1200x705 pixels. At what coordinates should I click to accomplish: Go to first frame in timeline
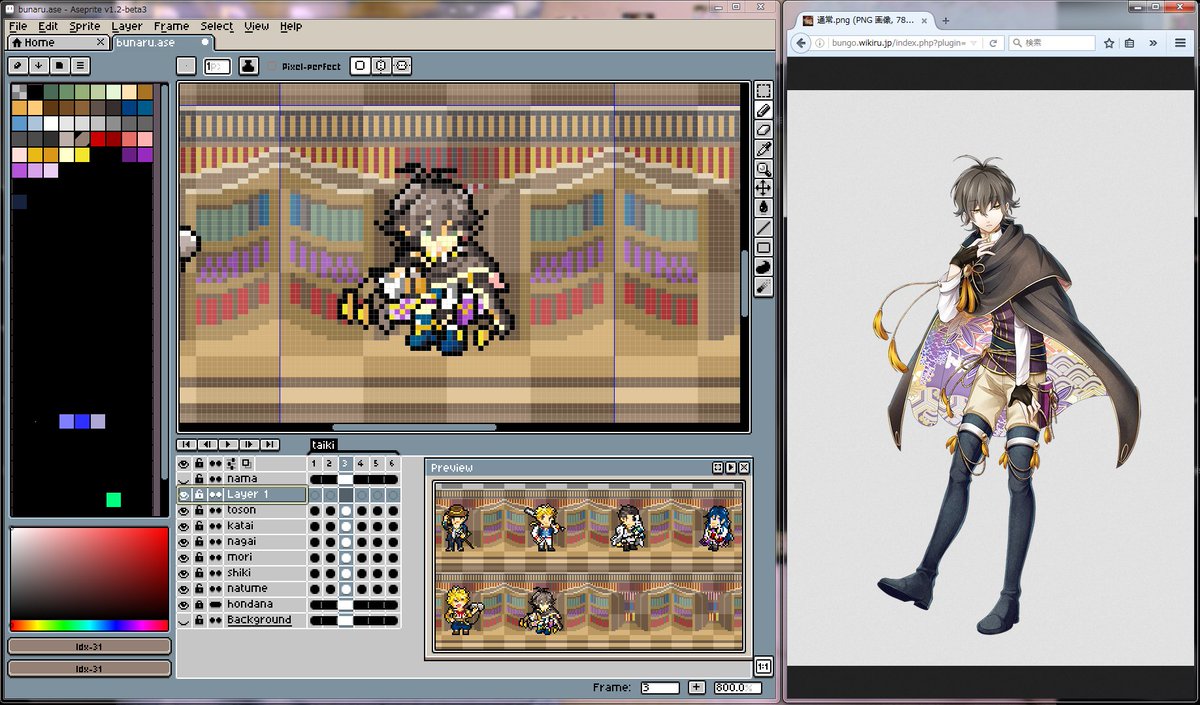[186, 444]
